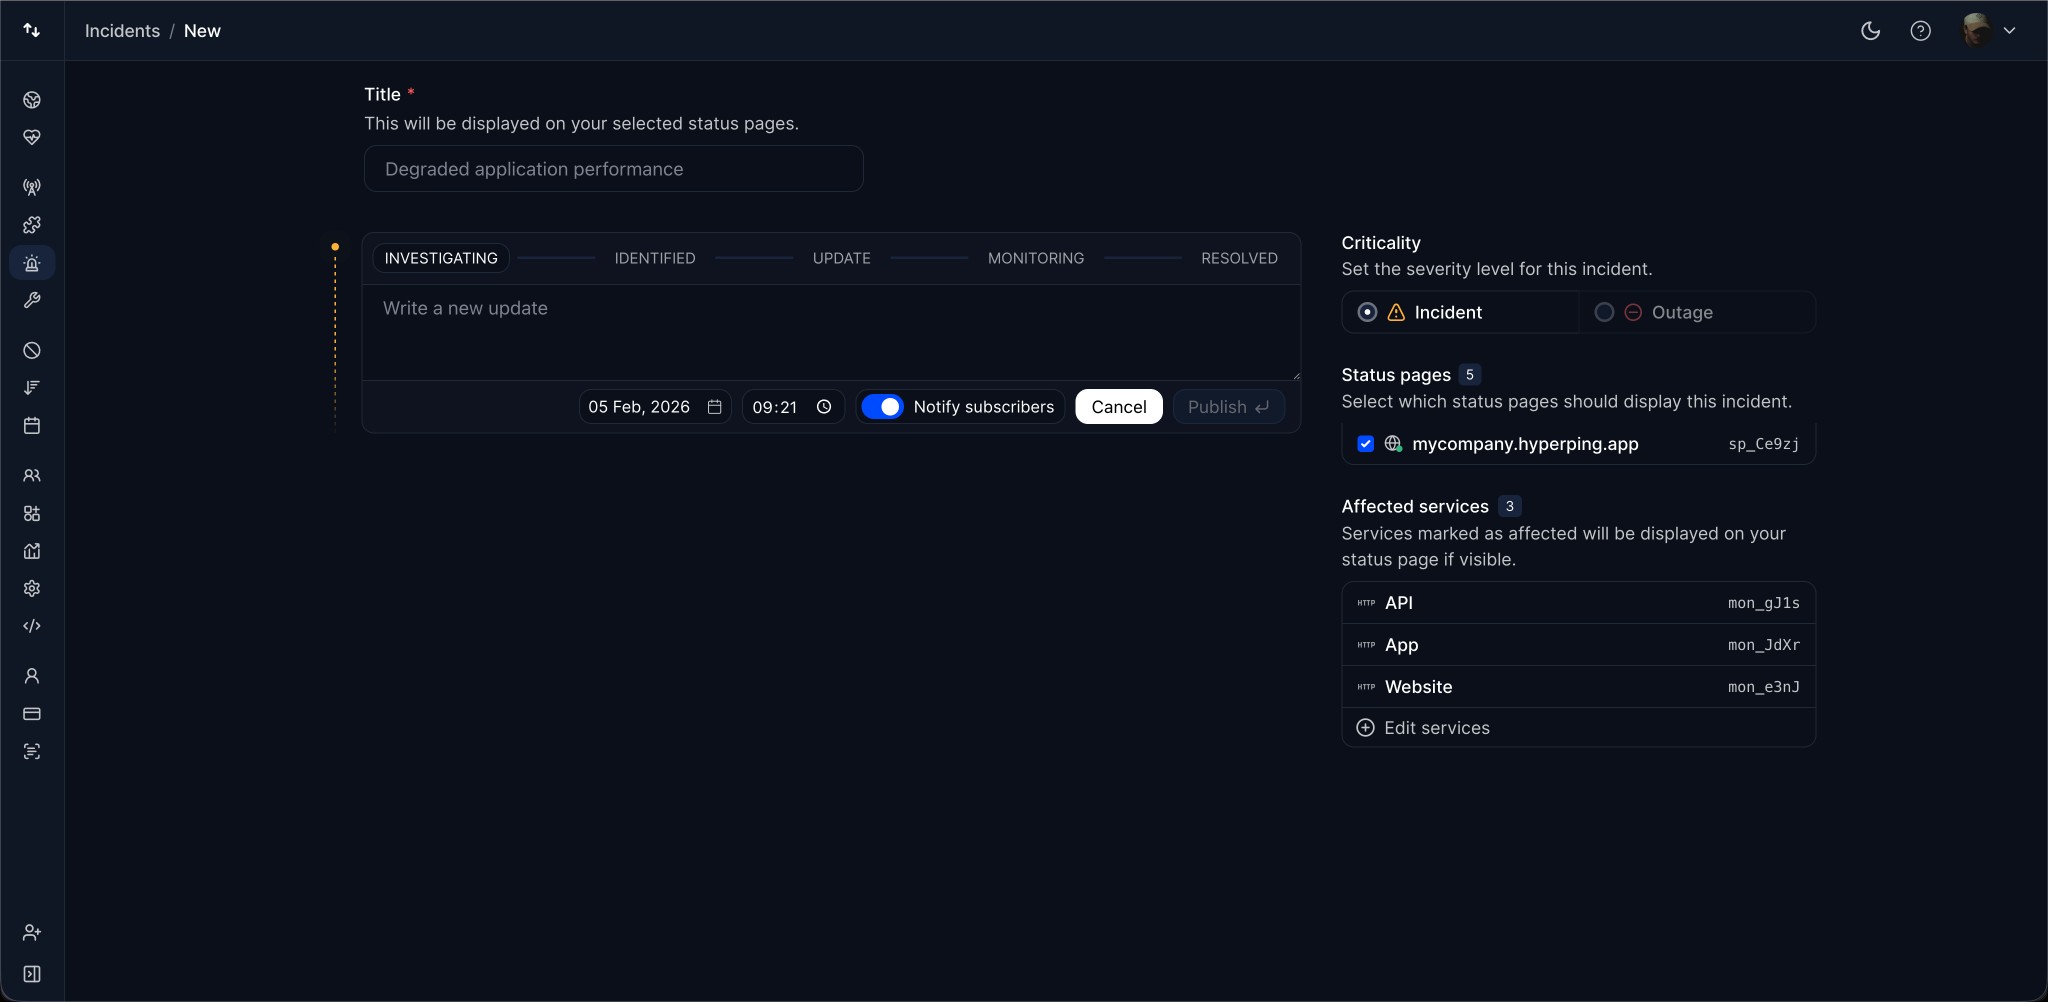Click the heartbeat health icon in sidebar

click(32, 137)
